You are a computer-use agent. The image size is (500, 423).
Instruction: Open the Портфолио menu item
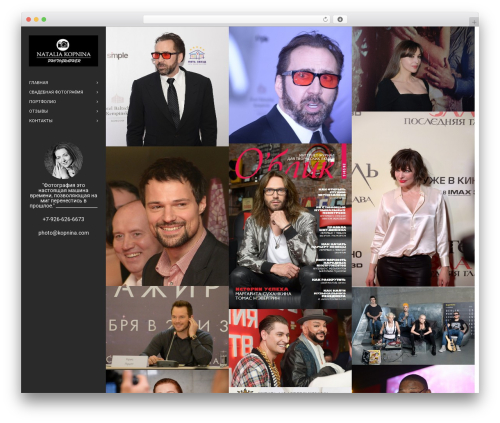(42, 102)
